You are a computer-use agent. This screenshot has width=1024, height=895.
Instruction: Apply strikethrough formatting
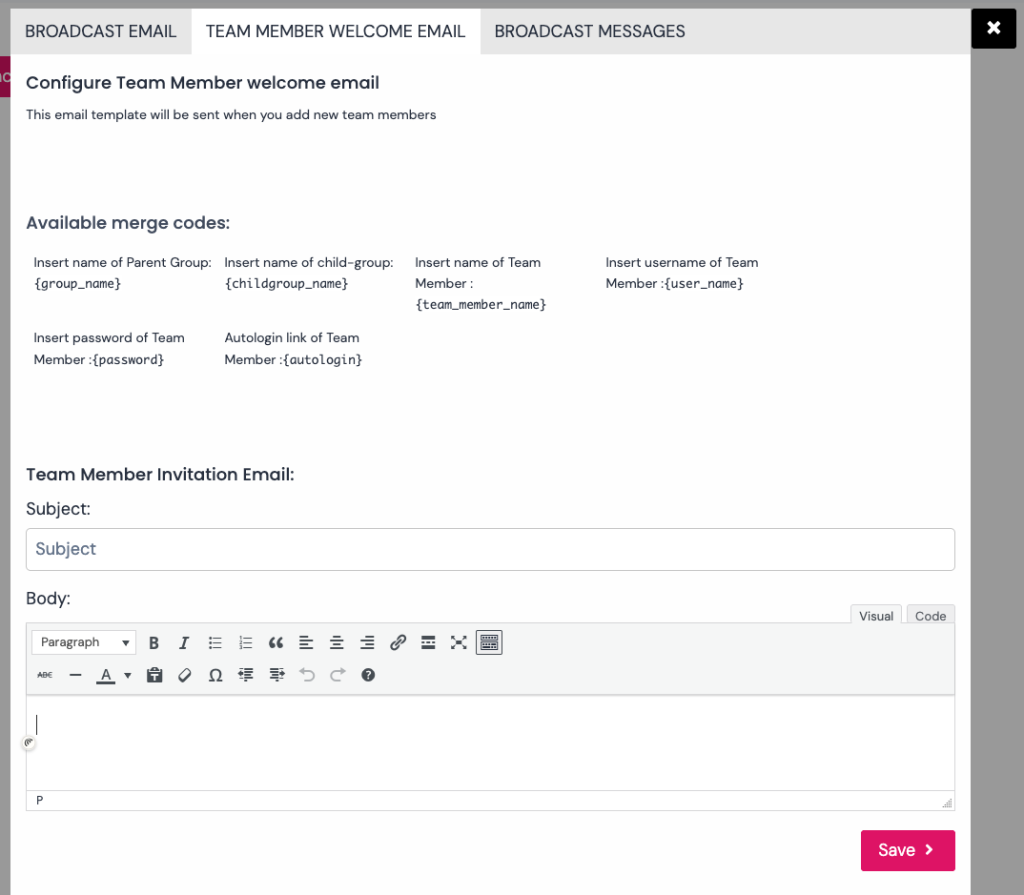point(45,675)
